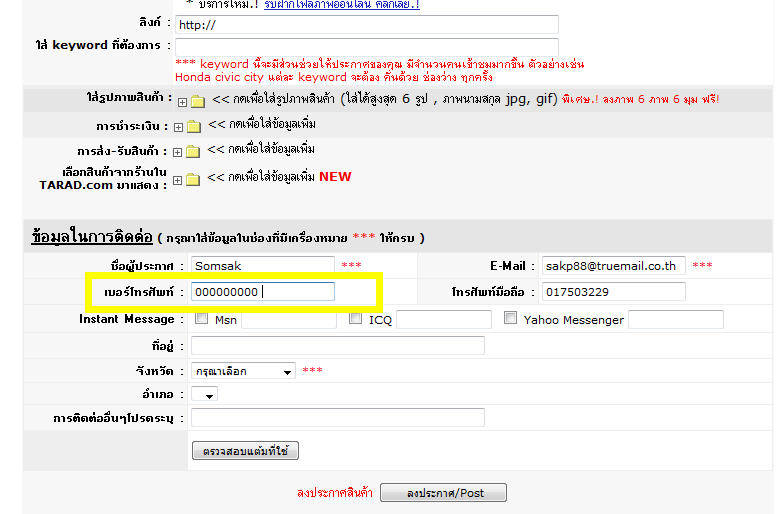The width and height of the screenshot is (776, 514).
Task: Open the อำเภอ dropdown
Action: tap(204, 396)
